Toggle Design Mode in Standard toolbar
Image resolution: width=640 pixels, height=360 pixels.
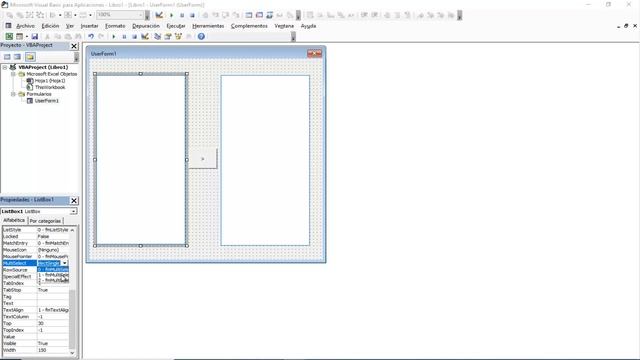144,36
